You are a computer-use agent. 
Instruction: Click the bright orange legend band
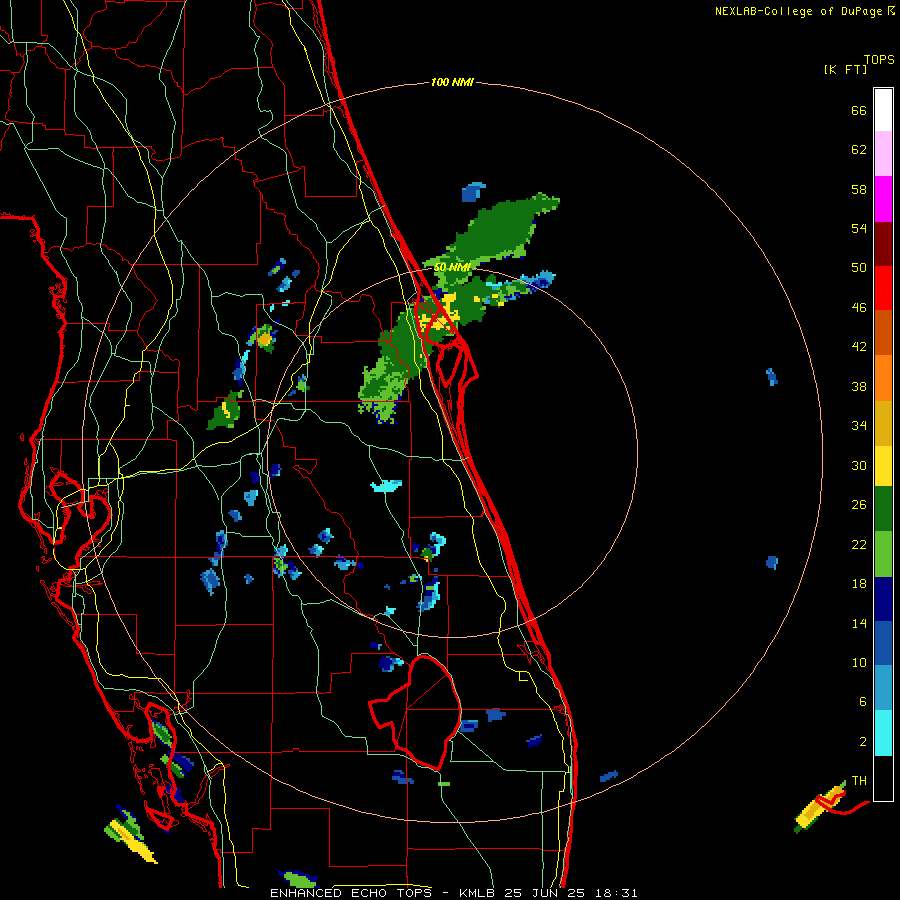[x=883, y=378]
